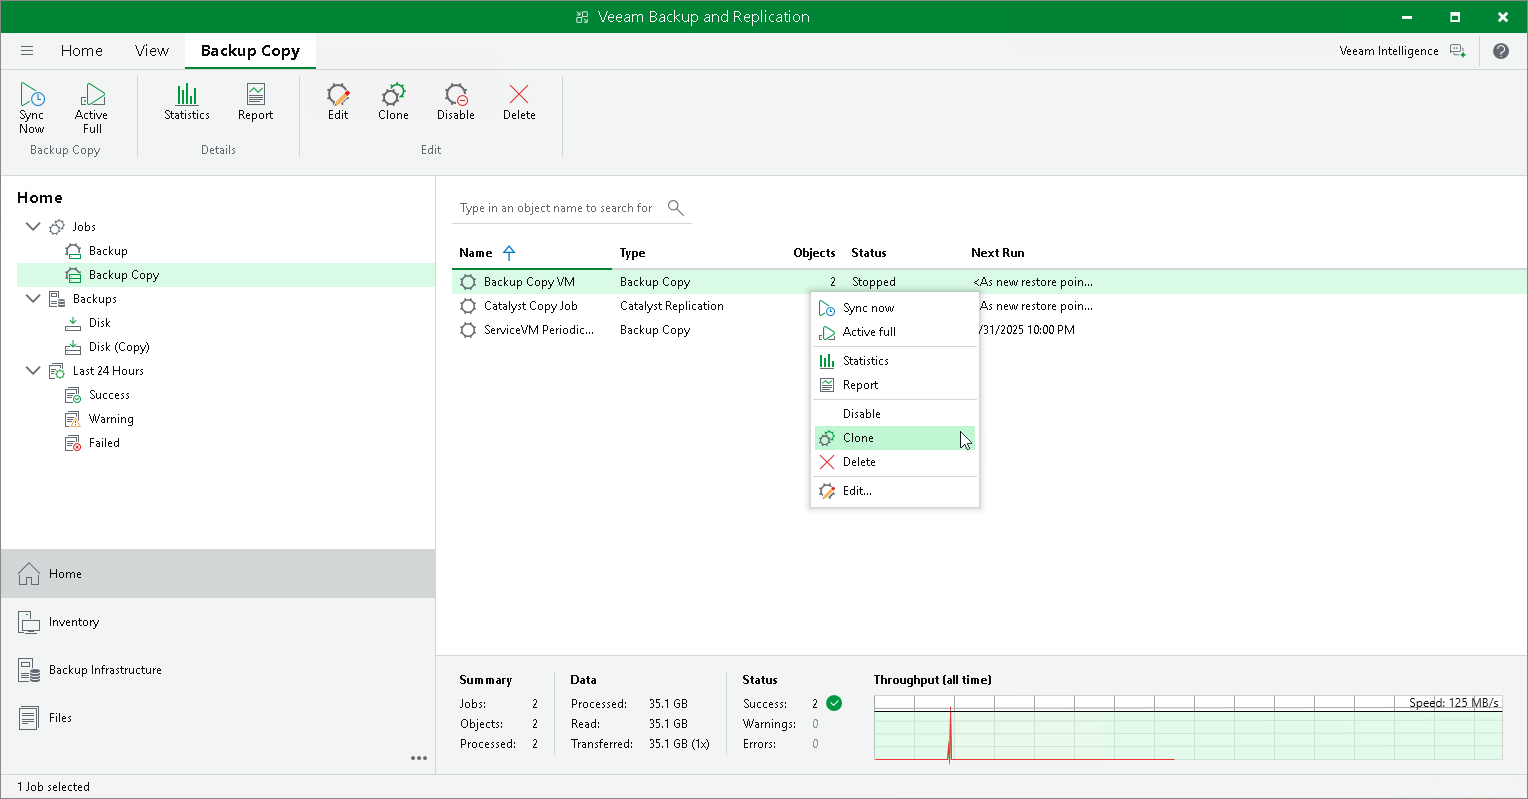Choose Delete in context menu
The width and height of the screenshot is (1528, 799).
(895, 462)
